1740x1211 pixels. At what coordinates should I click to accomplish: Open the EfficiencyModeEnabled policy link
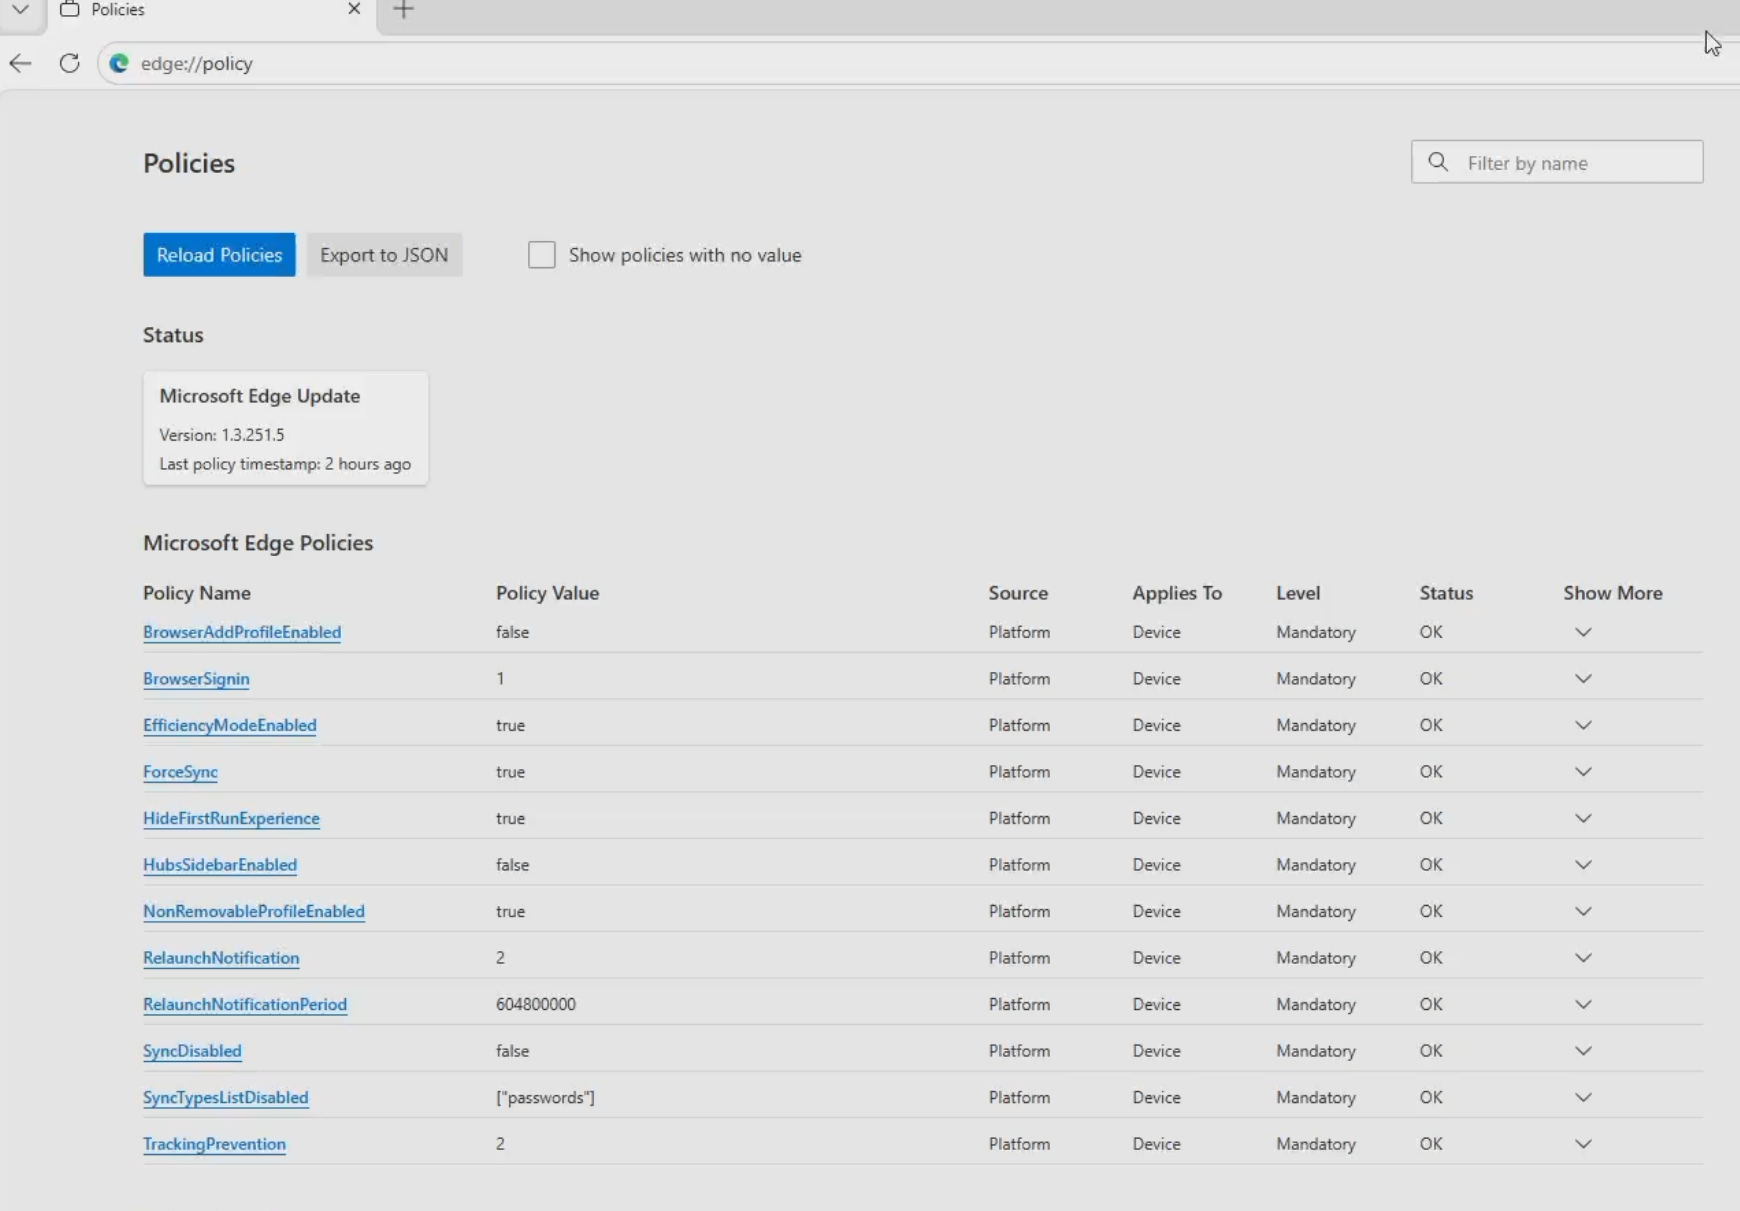click(x=230, y=725)
